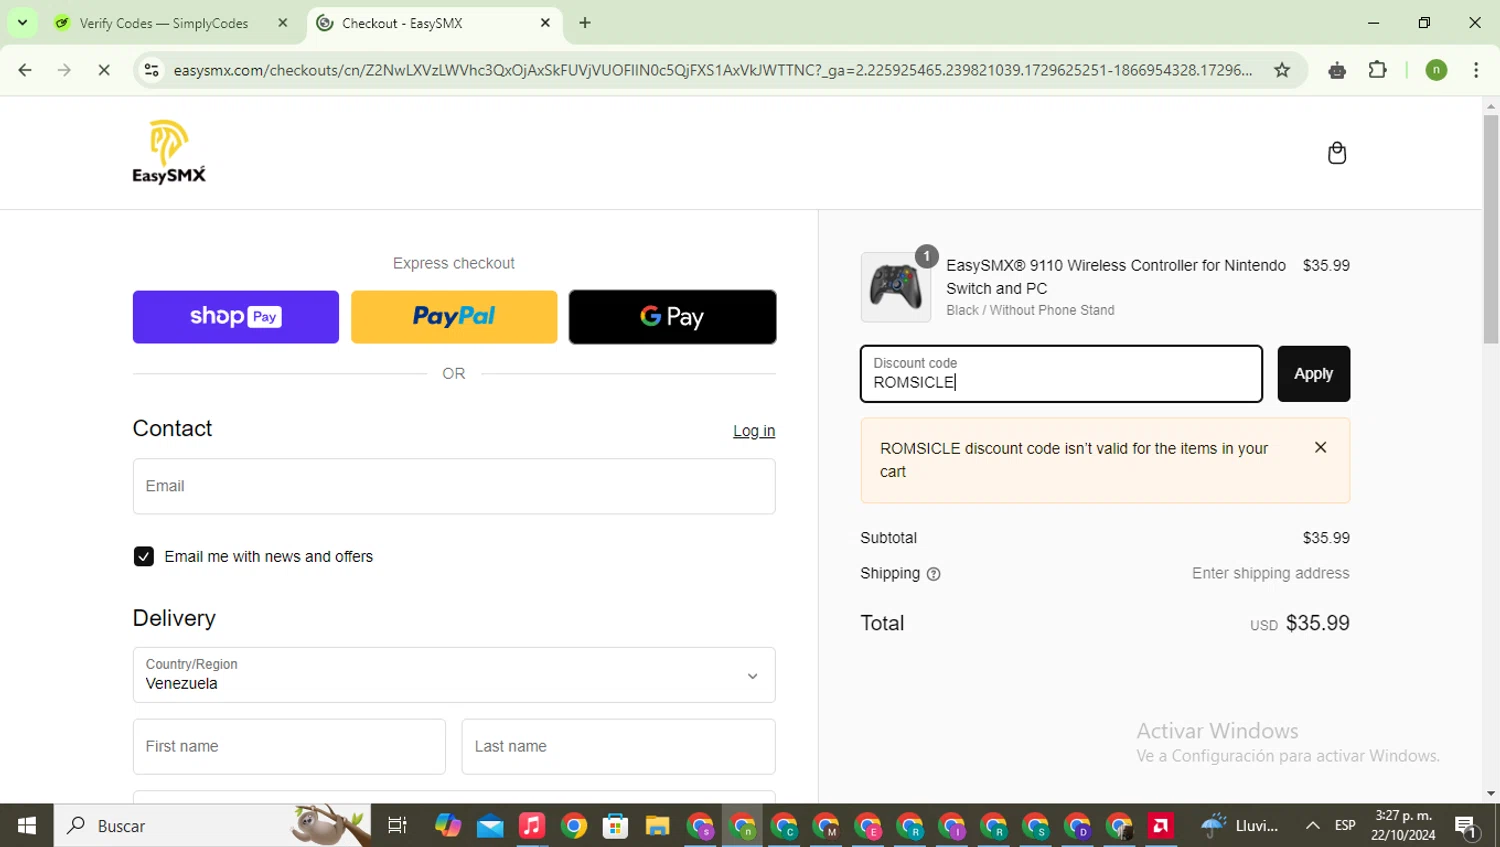The image size is (1500, 847).
Task: Open the Mail app in taskbar
Action: pos(490,826)
